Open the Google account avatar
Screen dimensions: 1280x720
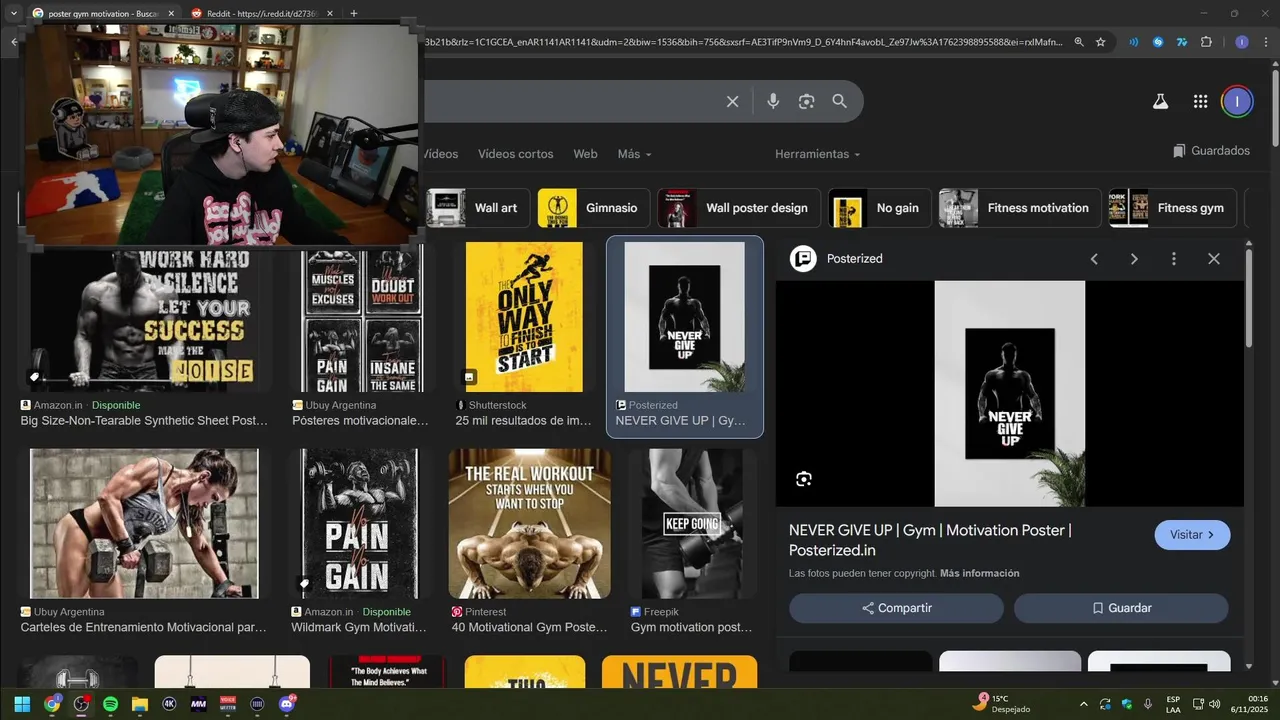click(1237, 101)
